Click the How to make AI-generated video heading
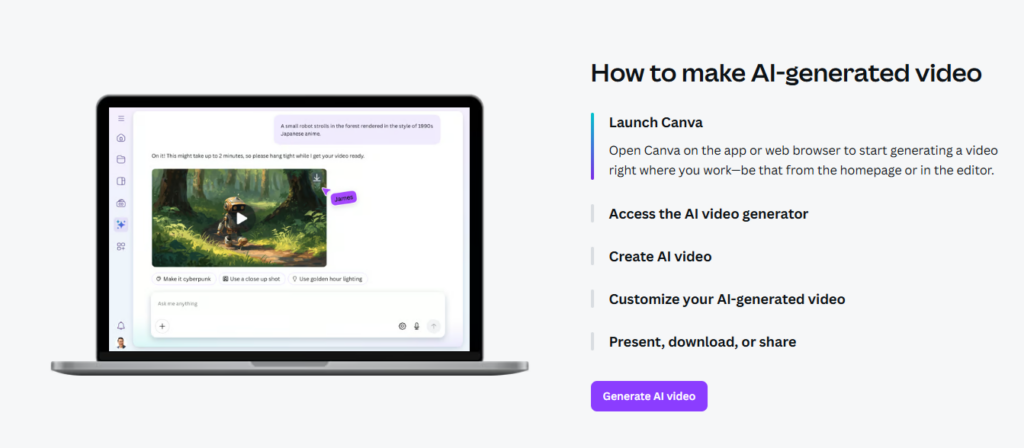 tap(786, 73)
